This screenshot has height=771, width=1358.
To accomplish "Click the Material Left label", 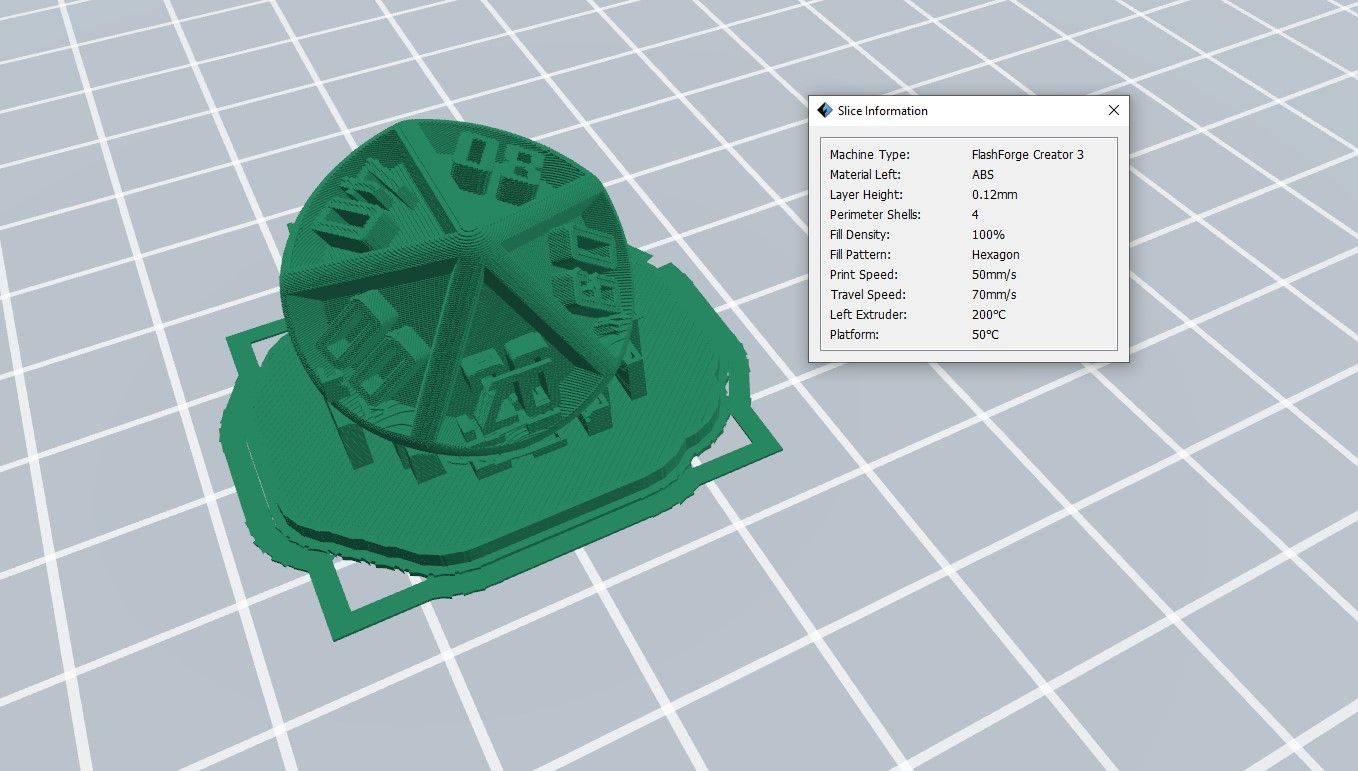I will pyautogui.click(x=865, y=175).
